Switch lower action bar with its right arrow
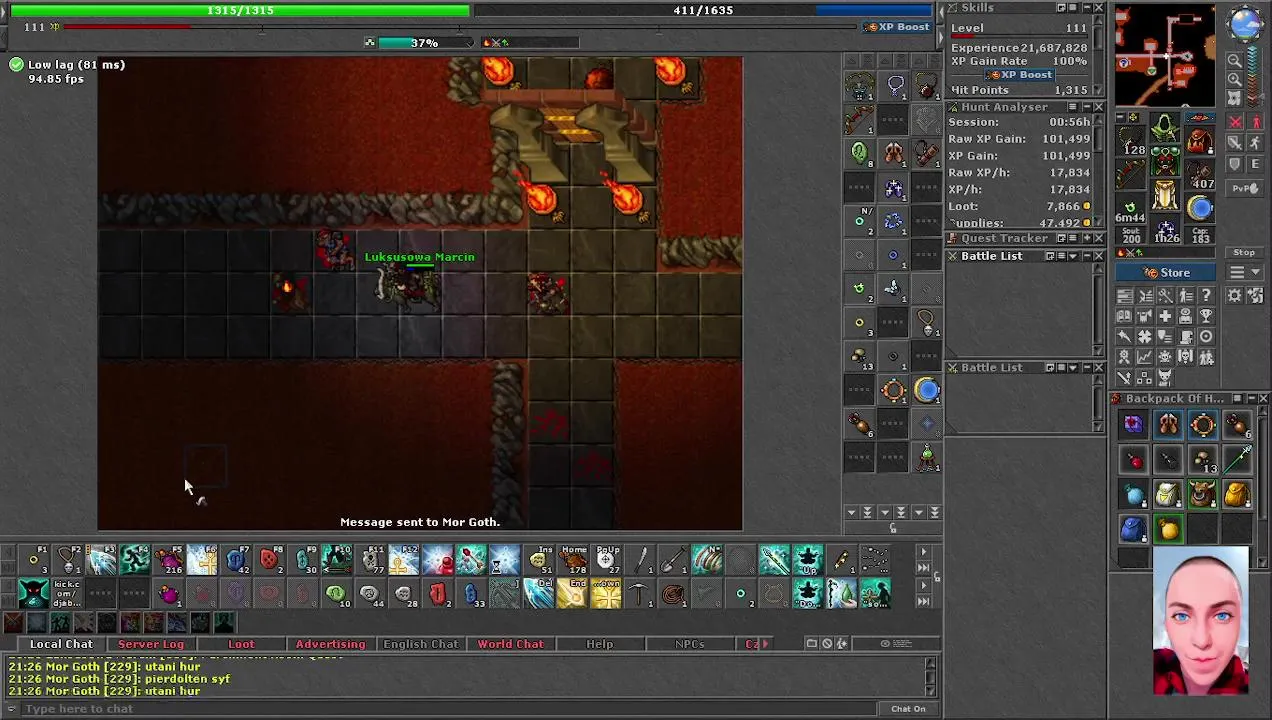 point(924,585)
